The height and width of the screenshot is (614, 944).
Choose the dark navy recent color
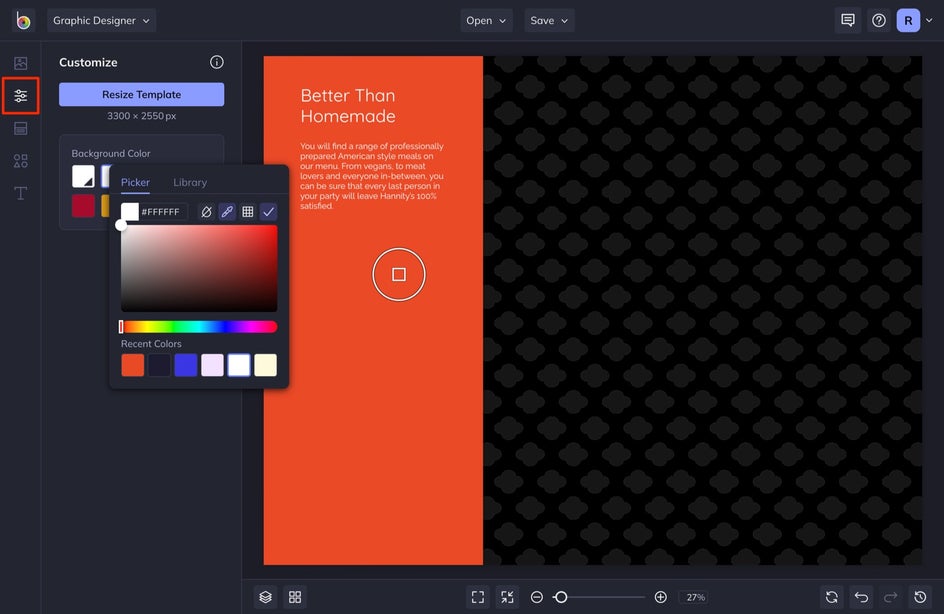[159, 365]
